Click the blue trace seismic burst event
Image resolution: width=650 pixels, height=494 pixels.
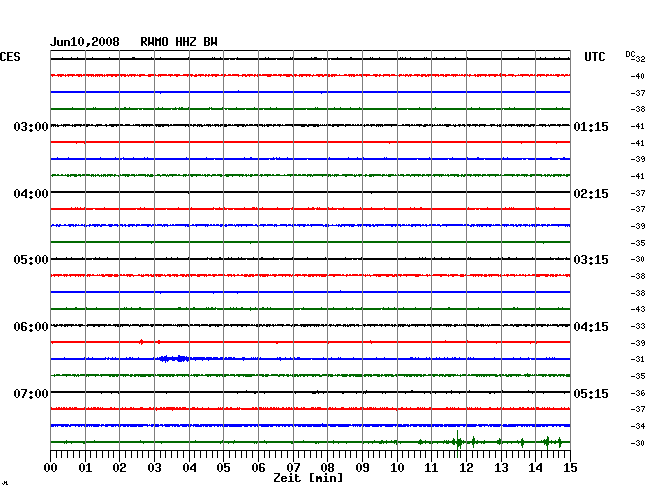(174, 358)
